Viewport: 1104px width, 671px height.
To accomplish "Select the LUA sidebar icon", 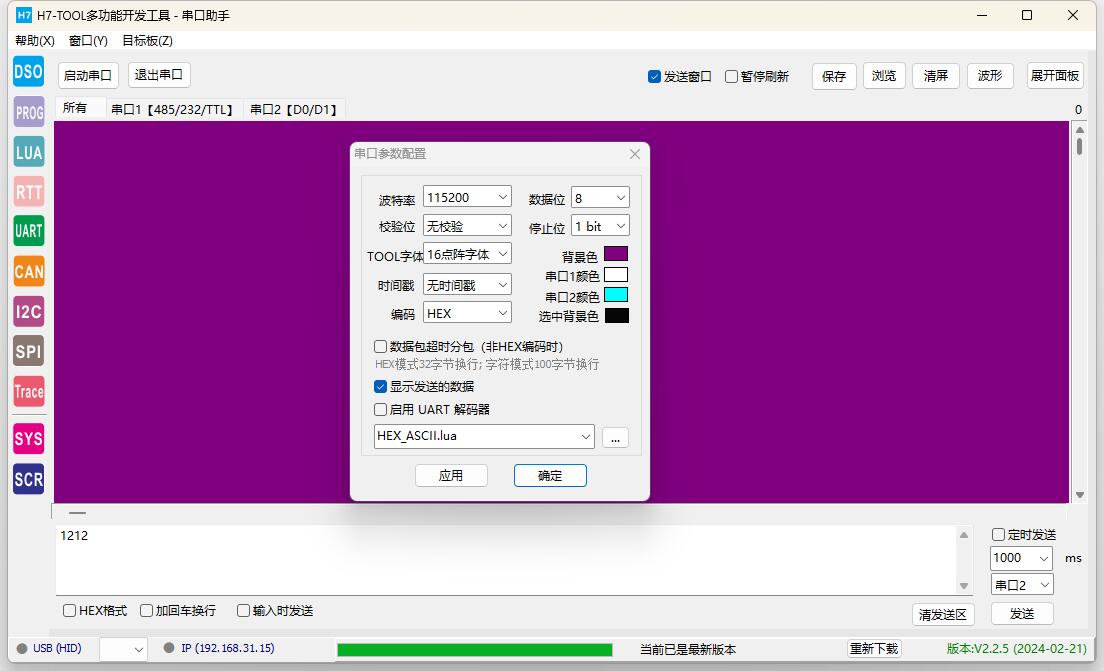I will coord(29,152).
